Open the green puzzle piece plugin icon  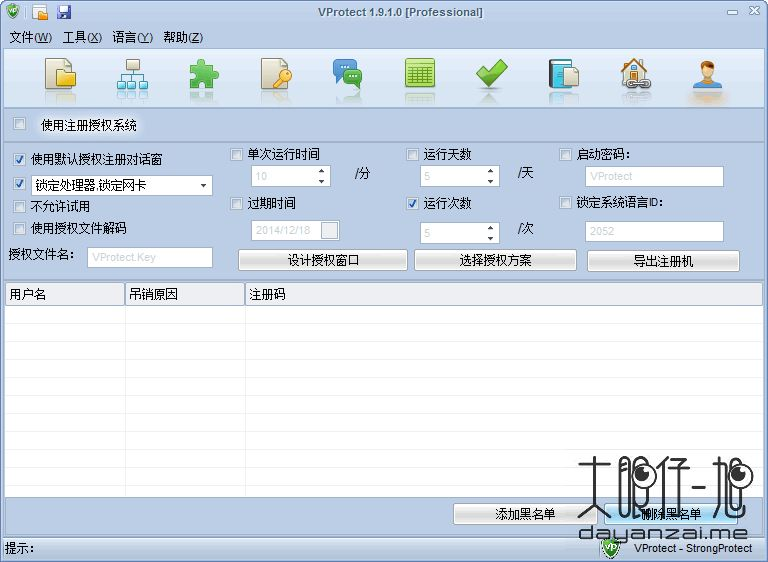204,74
